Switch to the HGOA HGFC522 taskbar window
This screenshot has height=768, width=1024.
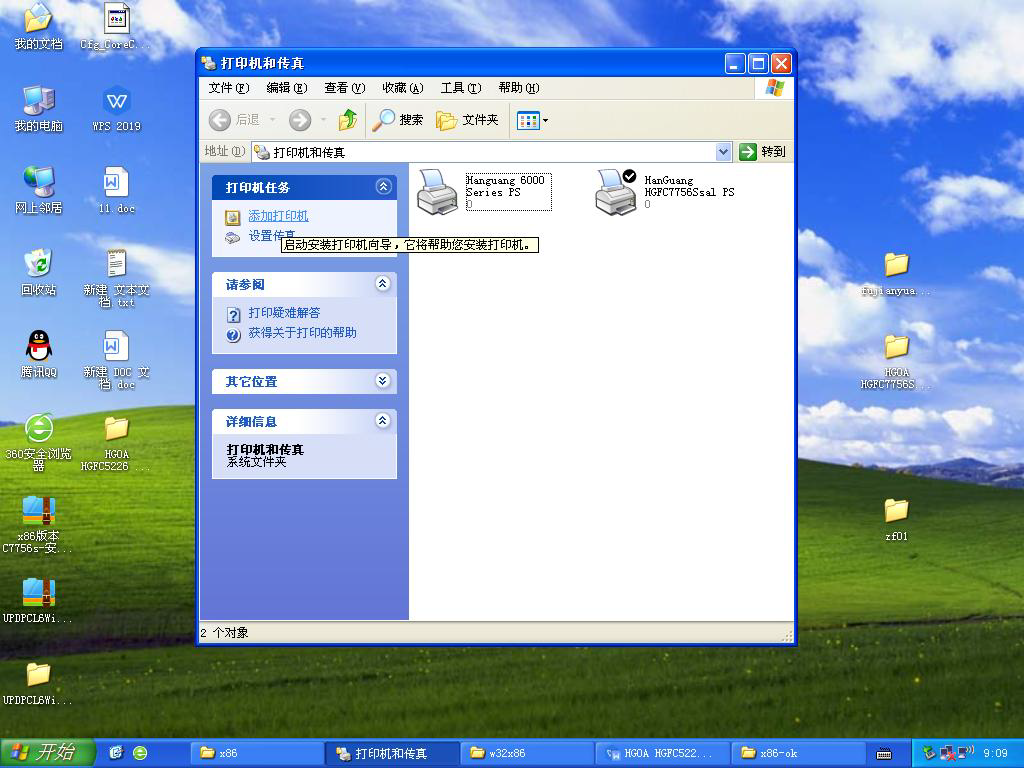[x=662, y=753]
